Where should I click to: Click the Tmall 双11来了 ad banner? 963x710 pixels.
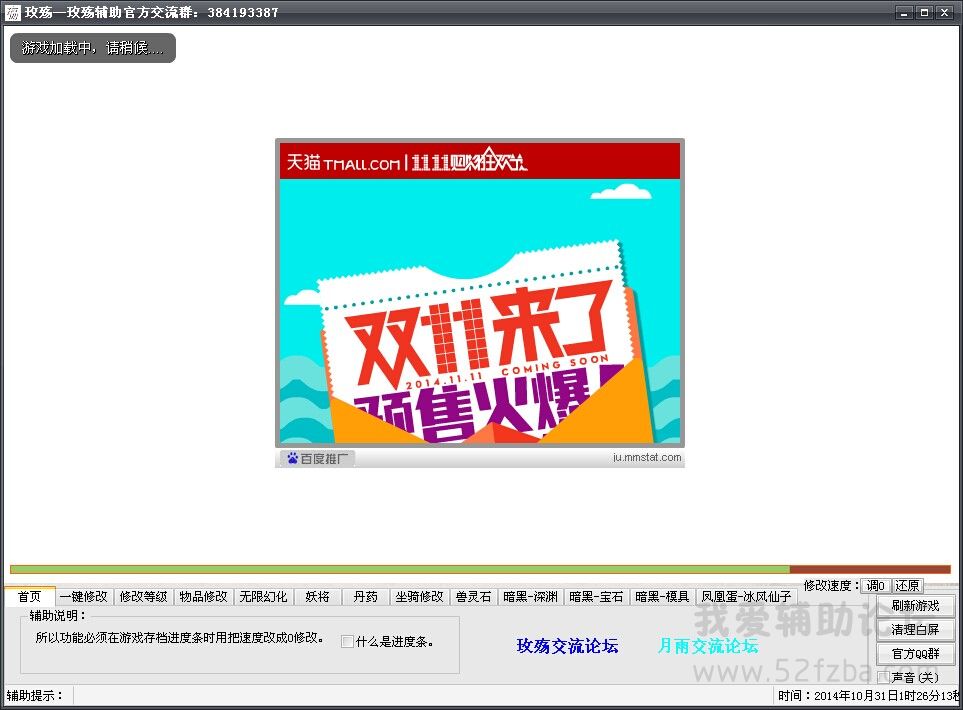[x=480, y=294]
